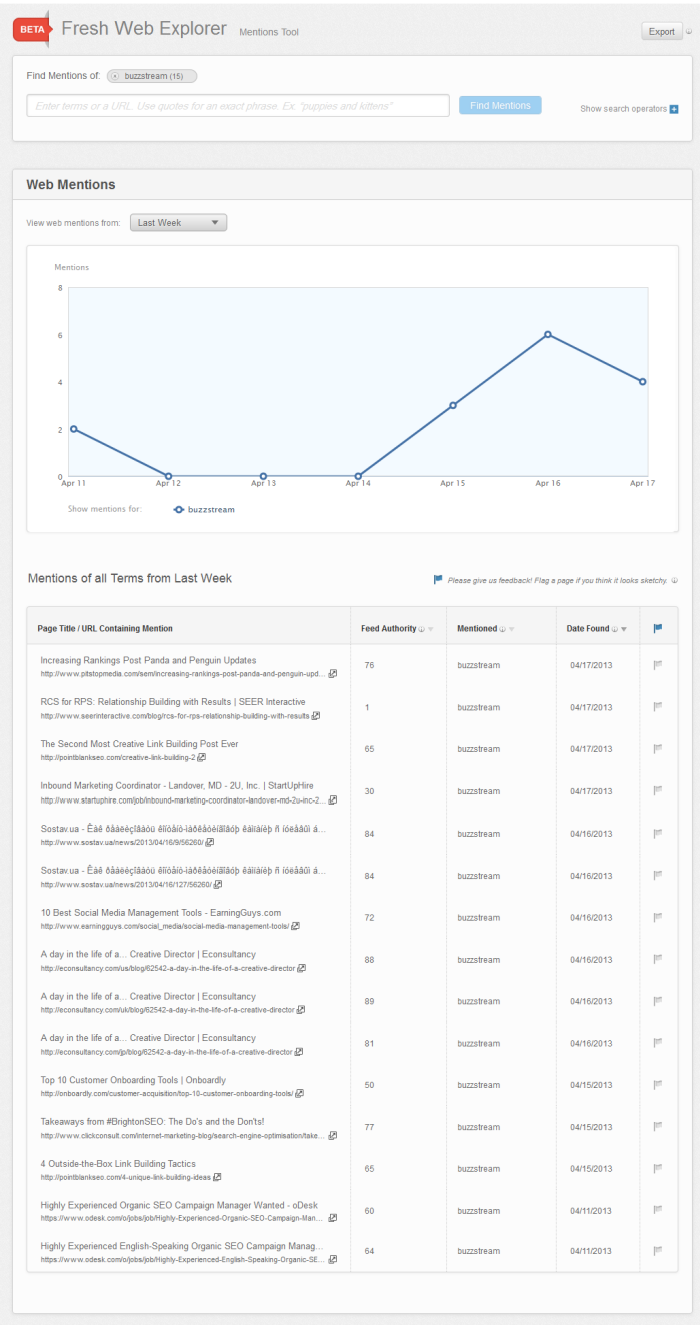Click the Find Mentions button
The width and height of the screenshot is (700, 1325).
[500, 105]
